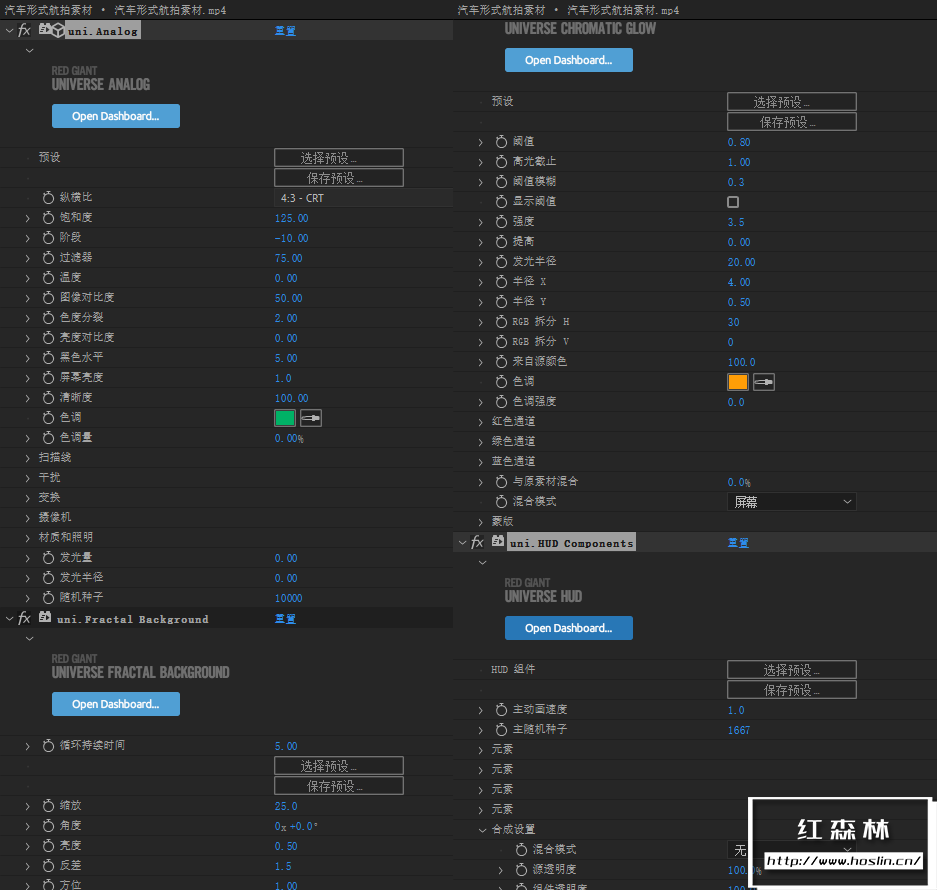The height and width of the screenshot is (890, 937).
Task: Select the uni.Fractal Background effect name
Action: 133,619
